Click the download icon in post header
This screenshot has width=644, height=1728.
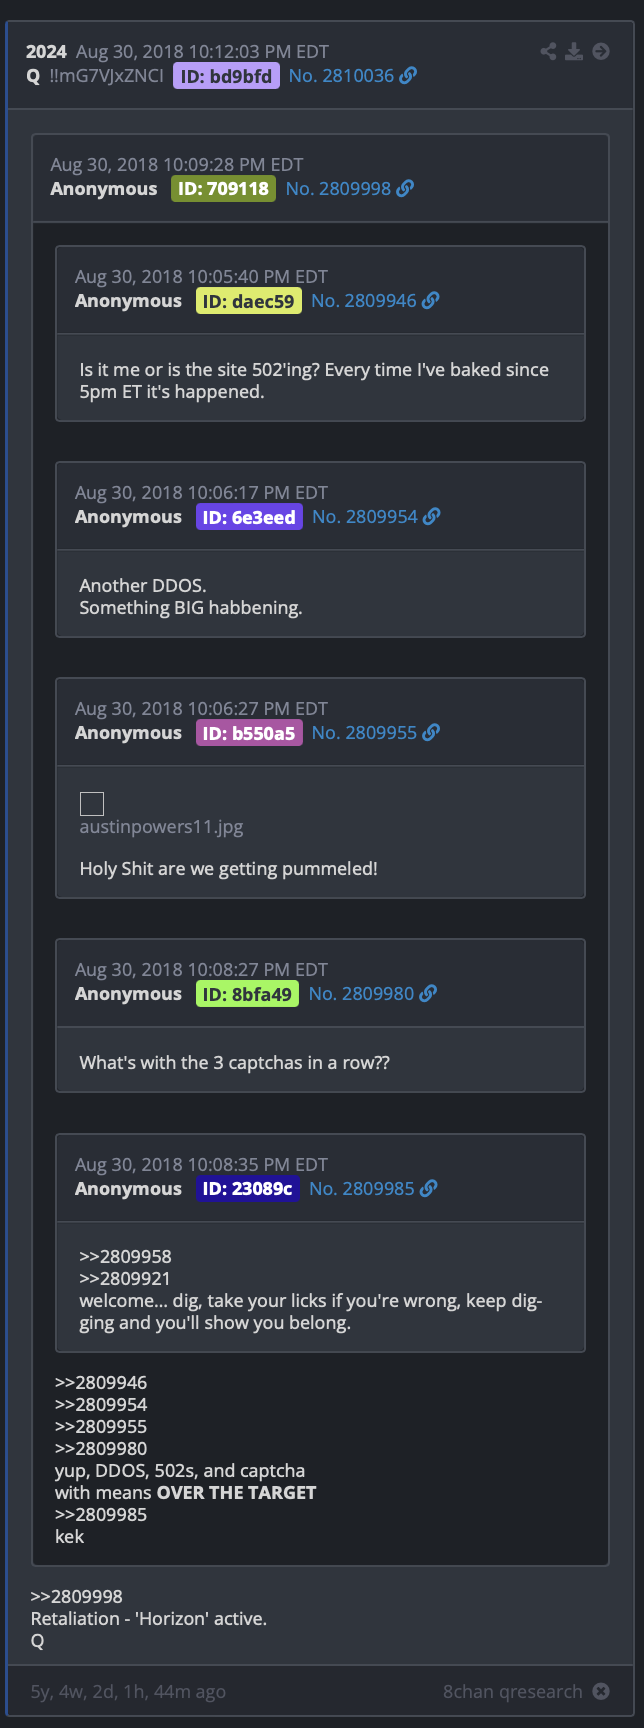(x=574, y=51)
